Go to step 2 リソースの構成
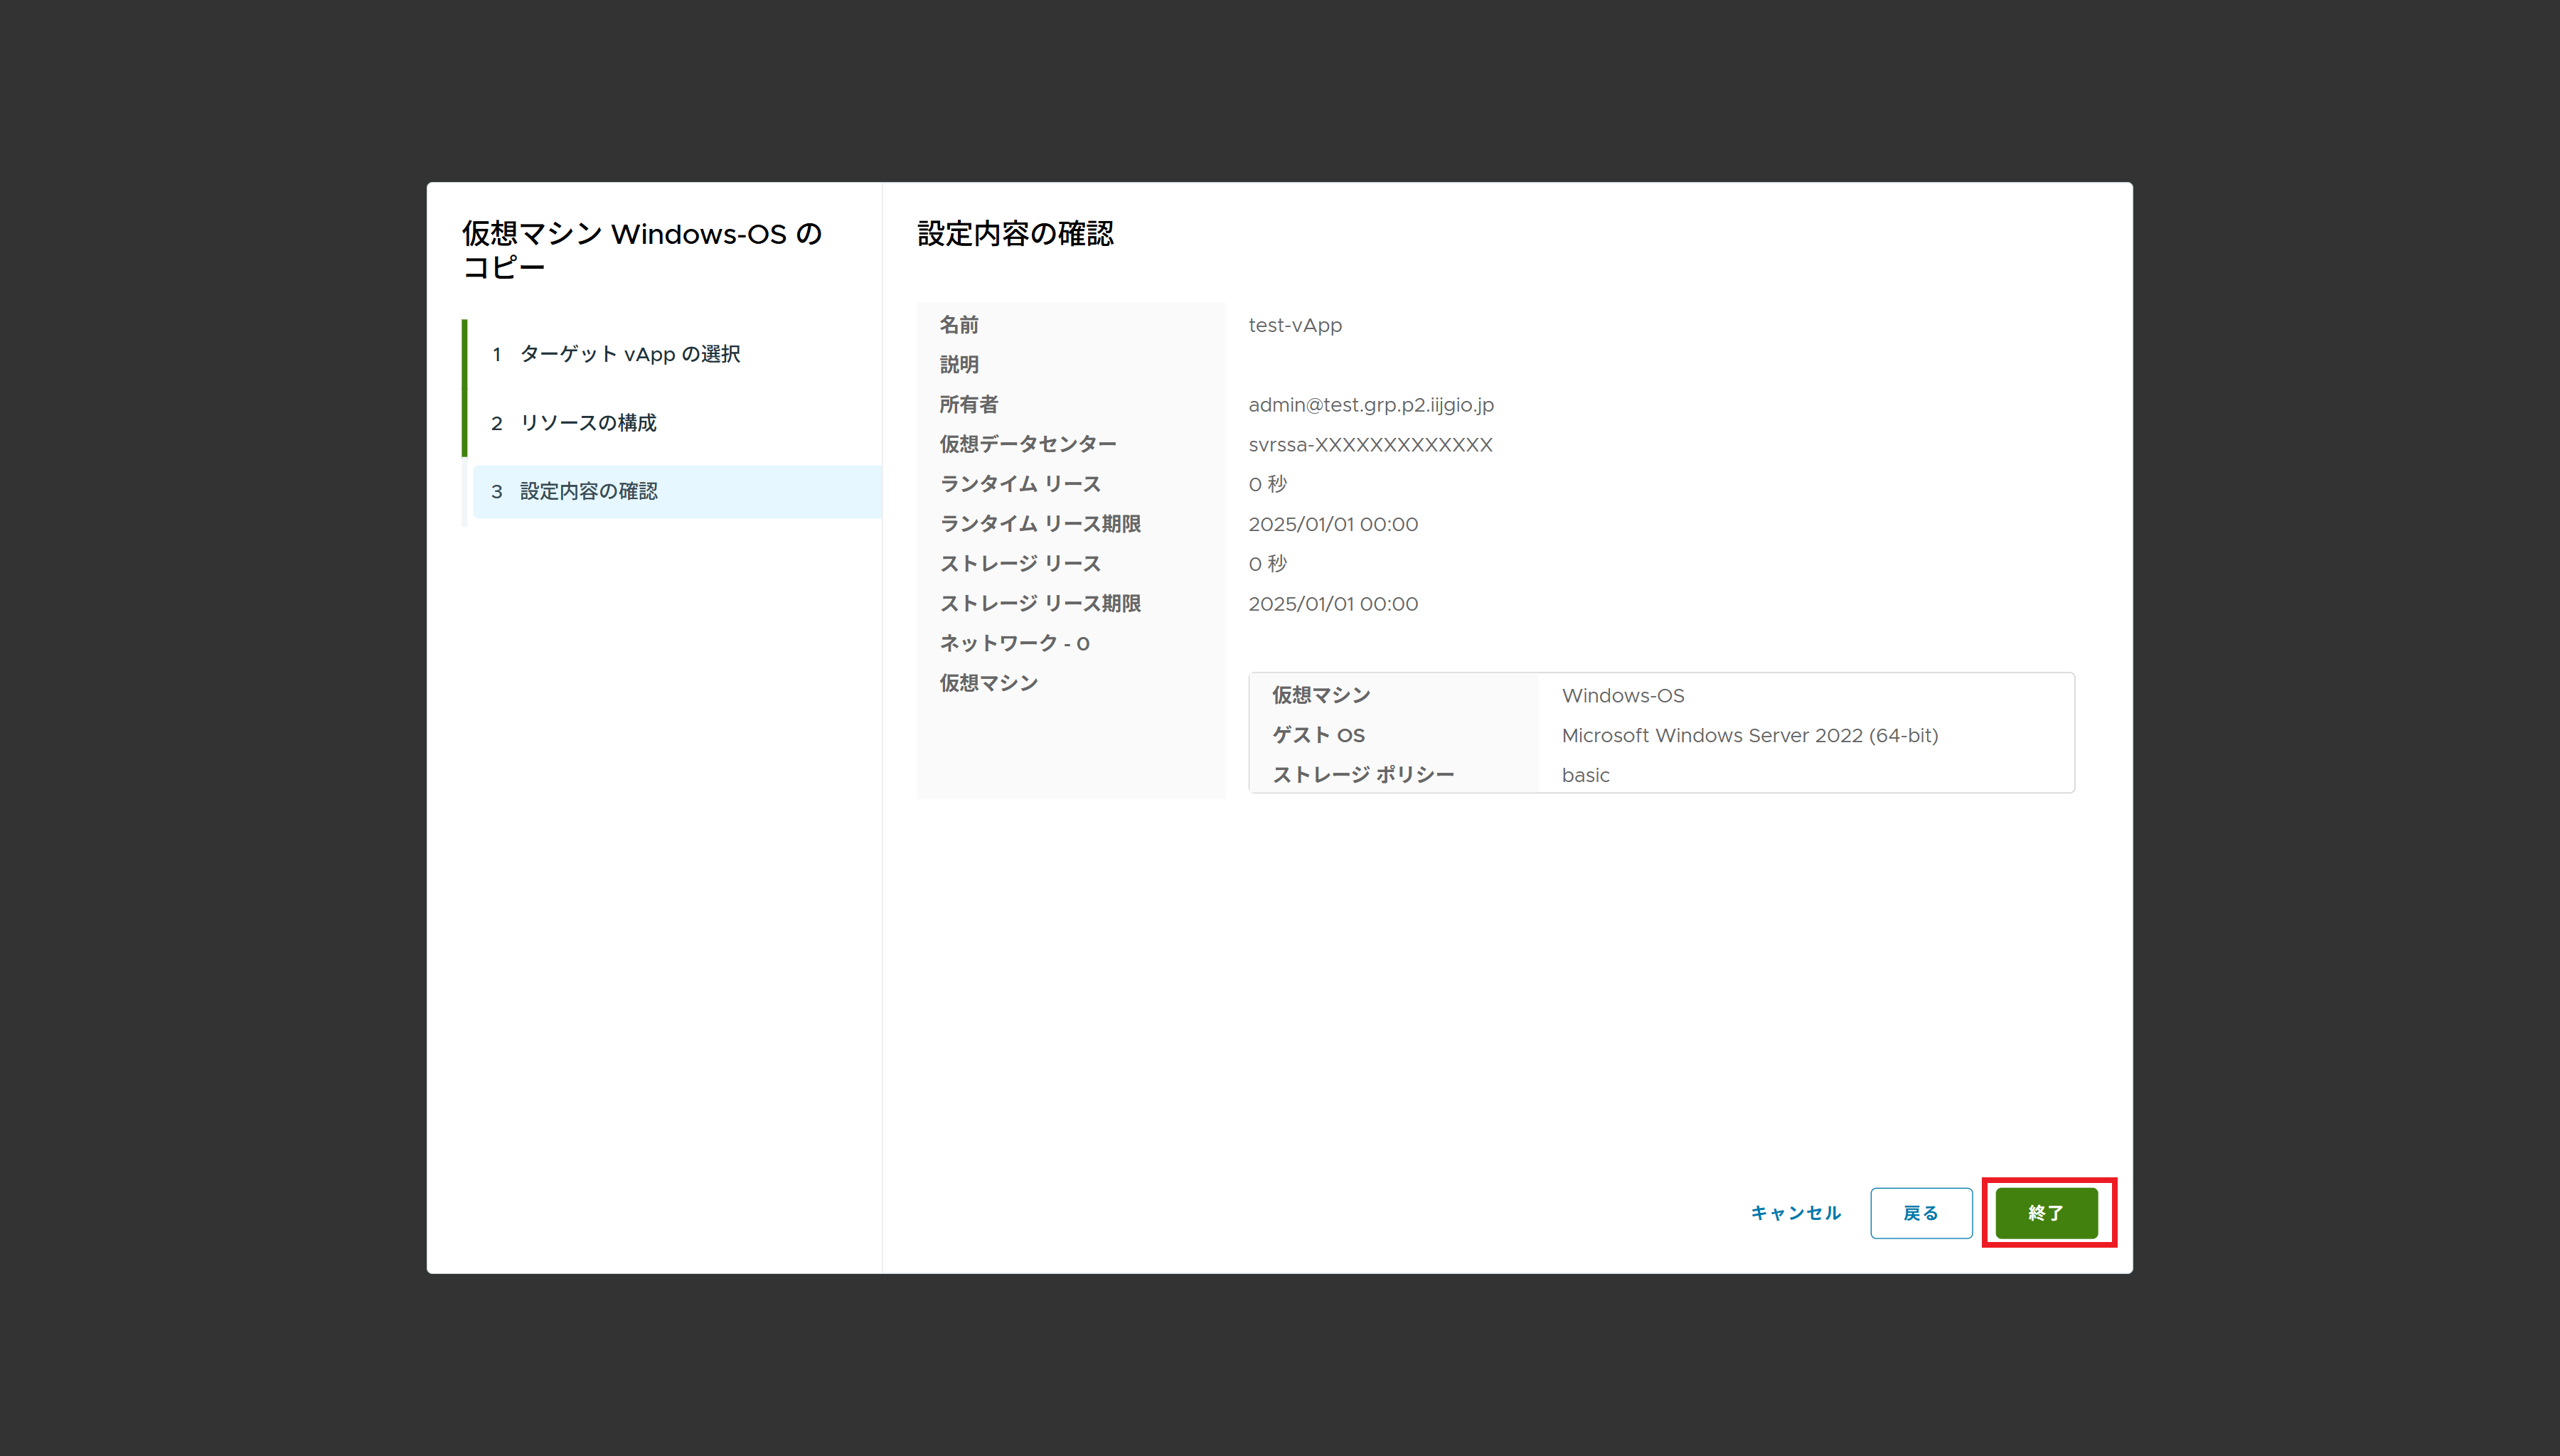The height and width of the screenshot is (1456, 2560). 588,422
